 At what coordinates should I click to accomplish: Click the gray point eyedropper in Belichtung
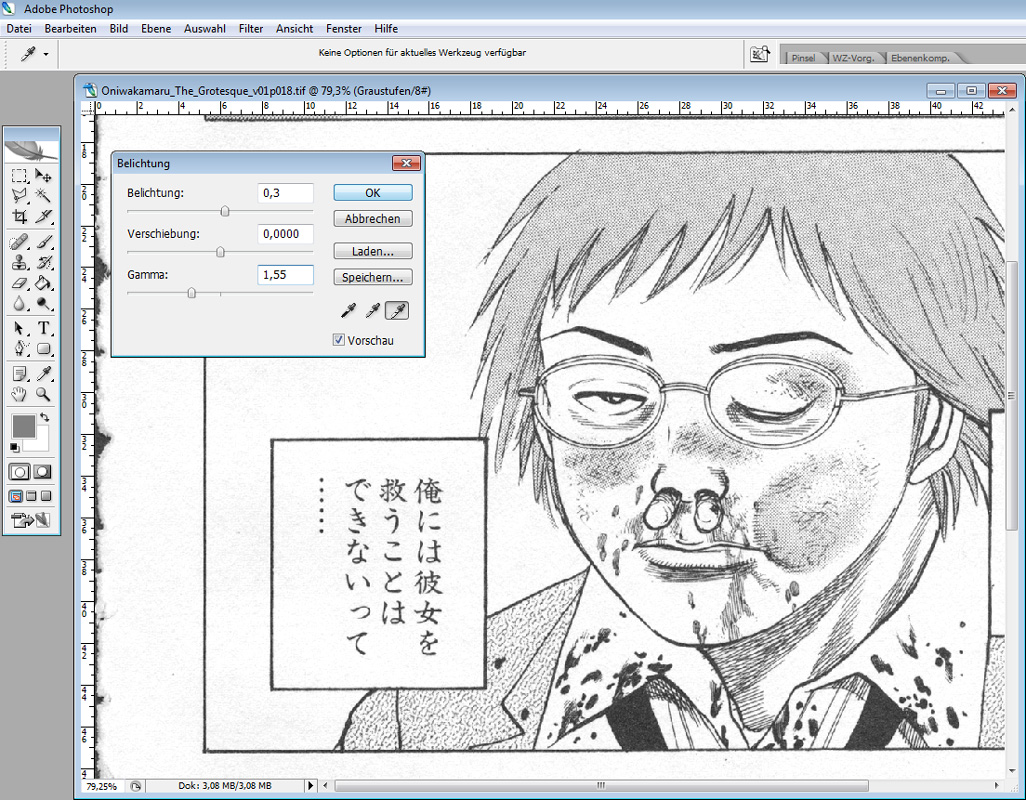click(373, 311)
